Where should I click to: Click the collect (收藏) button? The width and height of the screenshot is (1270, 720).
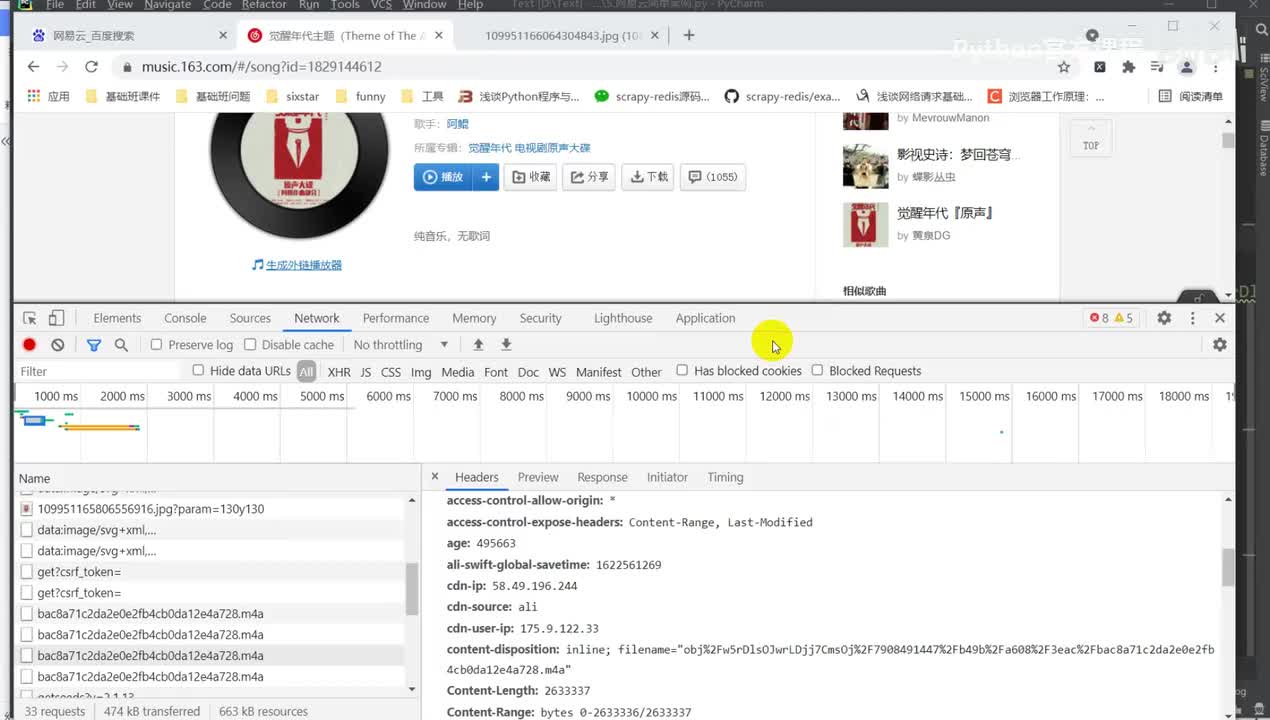(x=531, y=177)
